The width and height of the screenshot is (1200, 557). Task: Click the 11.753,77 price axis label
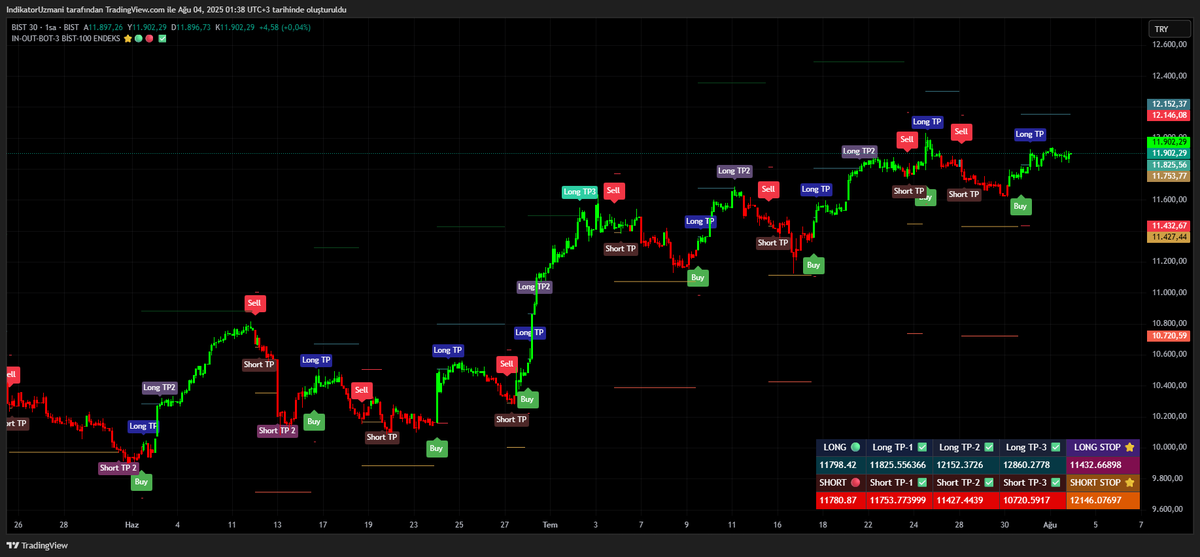[1168, 176]
